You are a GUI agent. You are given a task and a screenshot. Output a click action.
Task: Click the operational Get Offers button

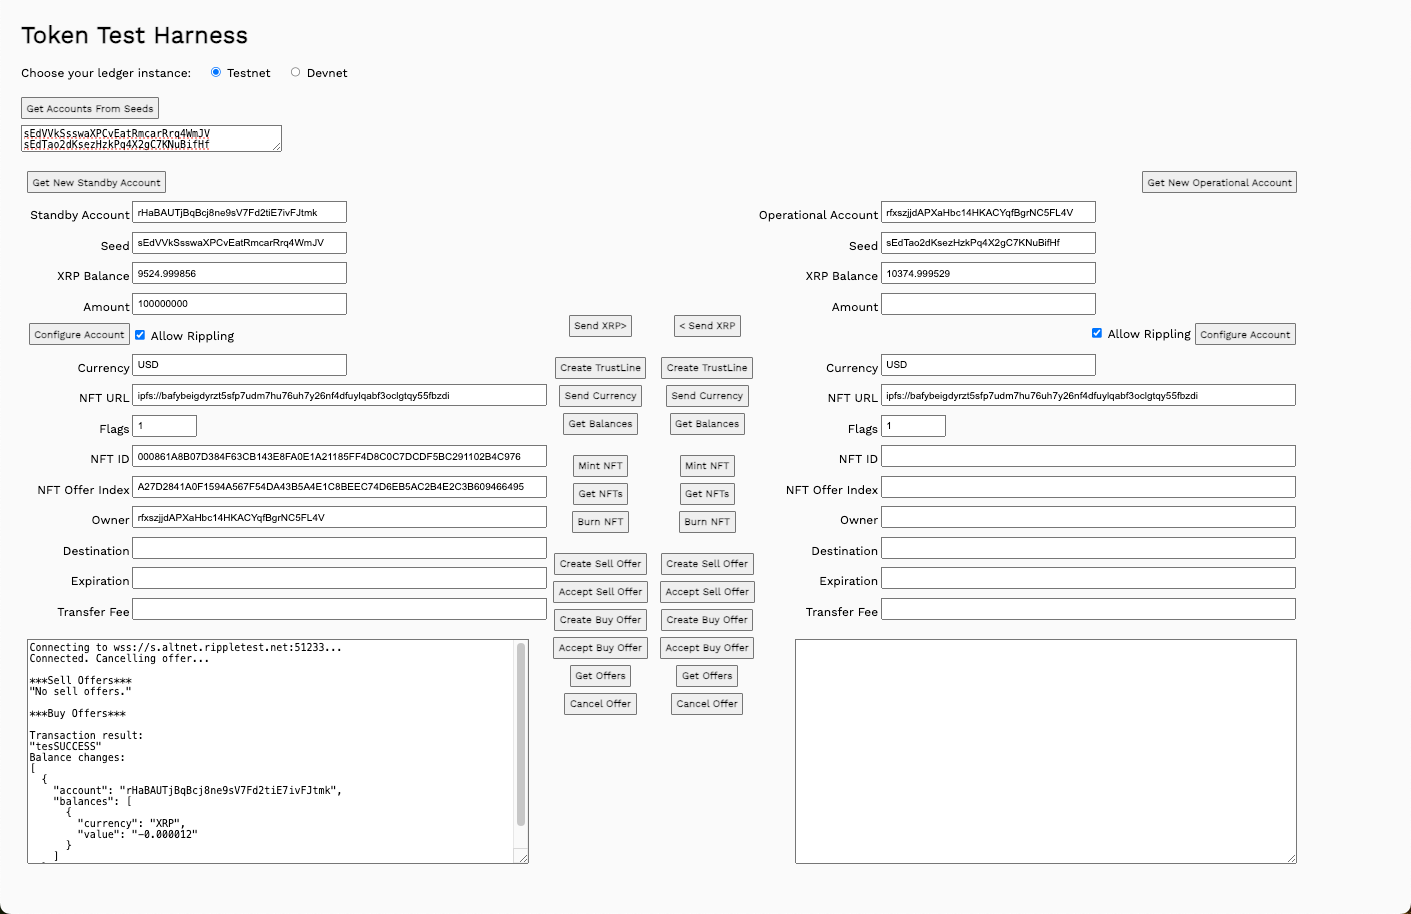point(707,676)
